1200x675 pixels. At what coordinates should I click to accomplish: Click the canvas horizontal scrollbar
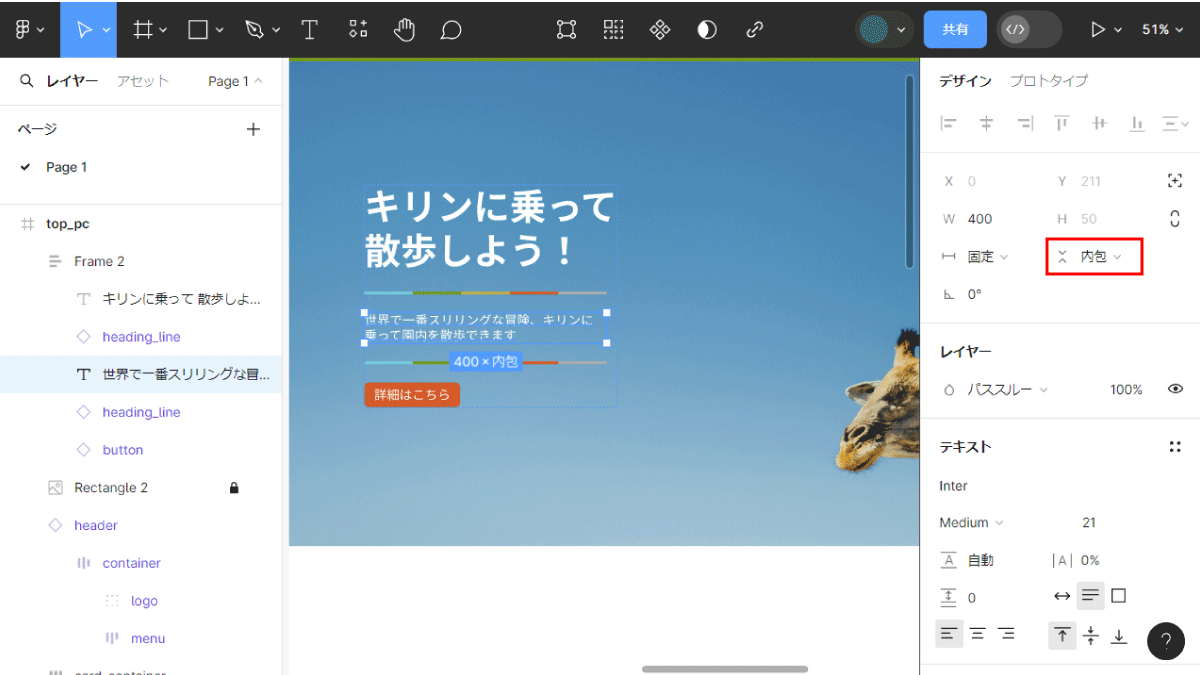725,668
